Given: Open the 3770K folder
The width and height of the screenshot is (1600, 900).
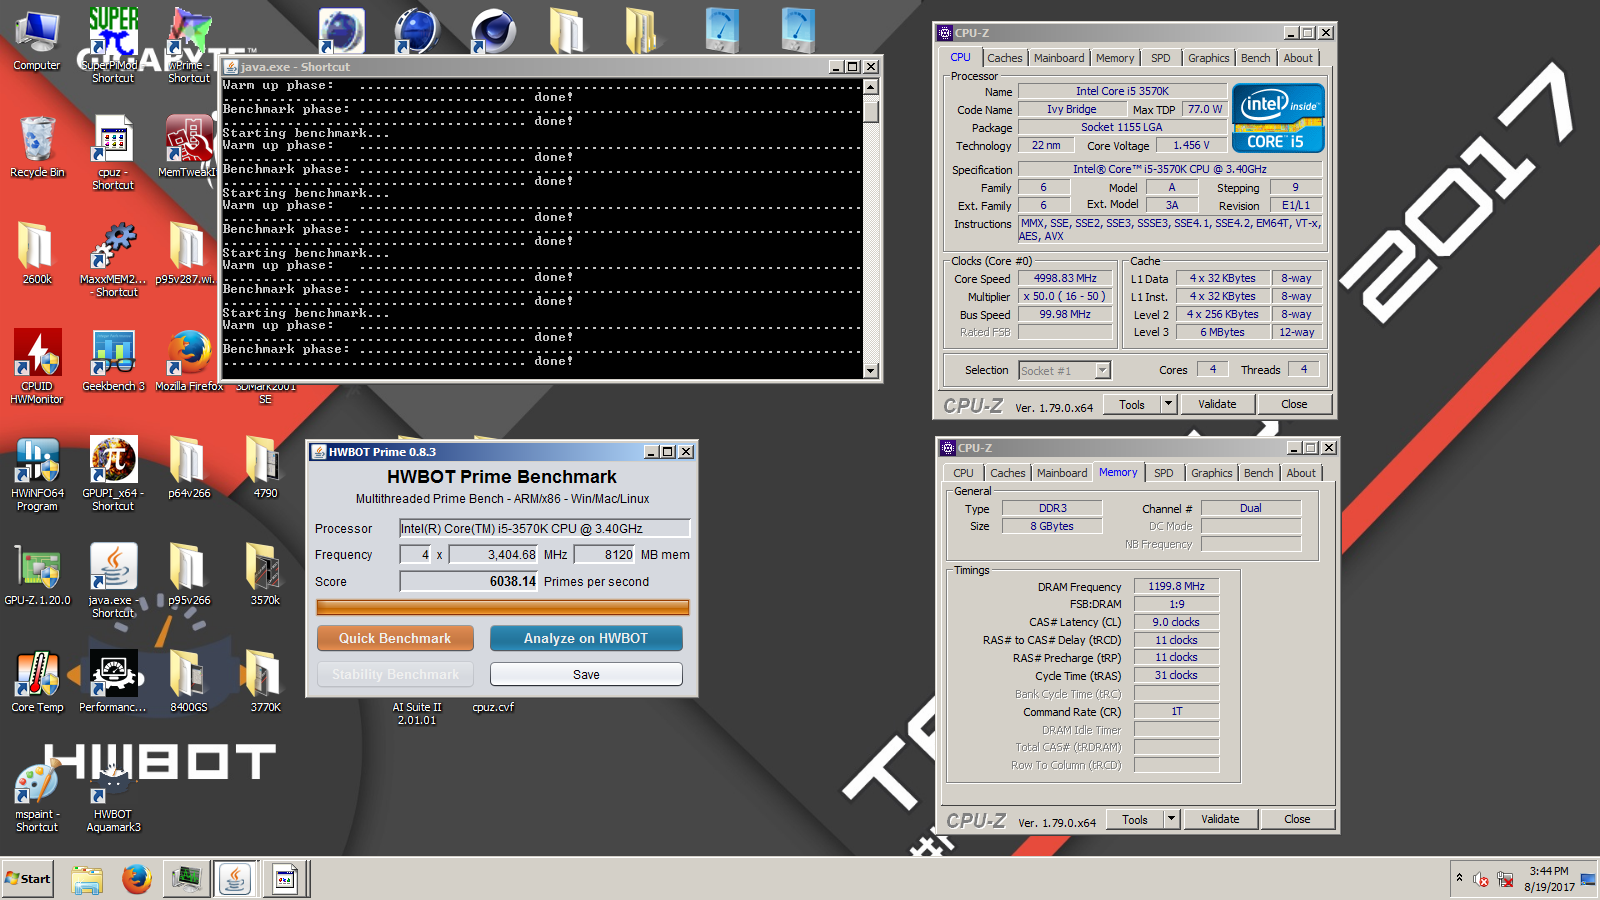Looking at the screenshot, I should (x=265, y=681).
